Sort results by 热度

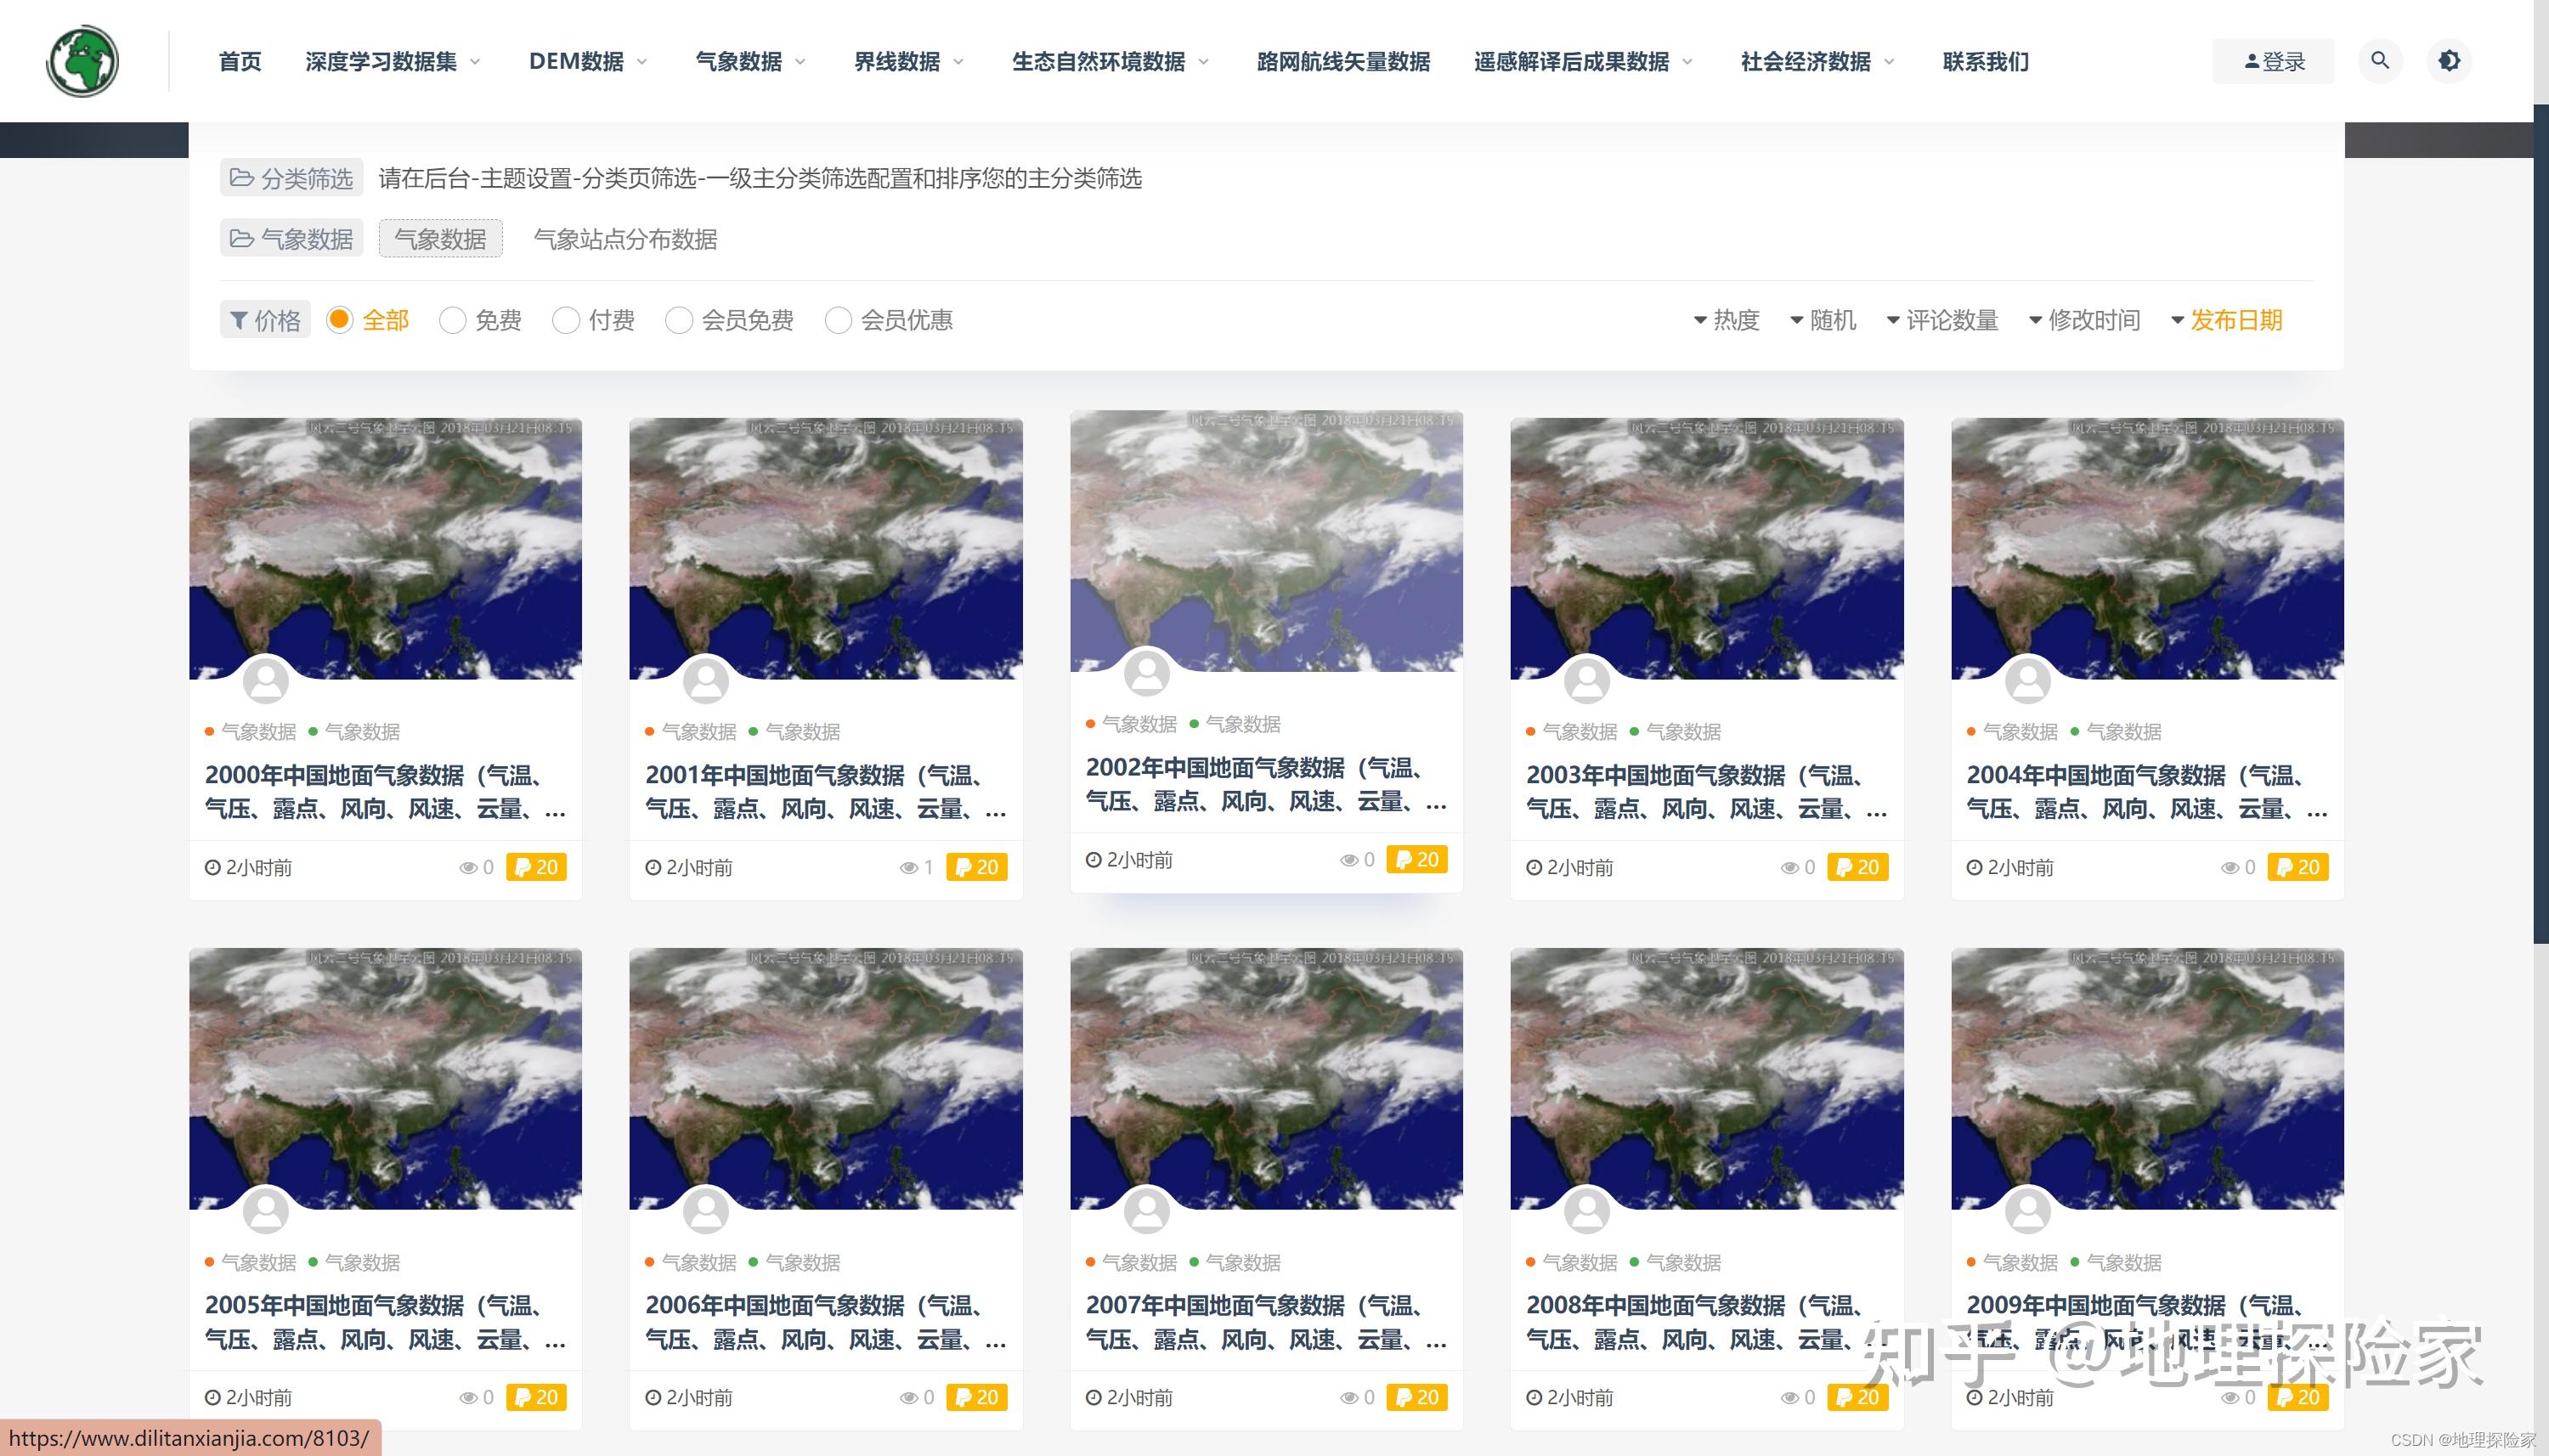[1726, 320]
